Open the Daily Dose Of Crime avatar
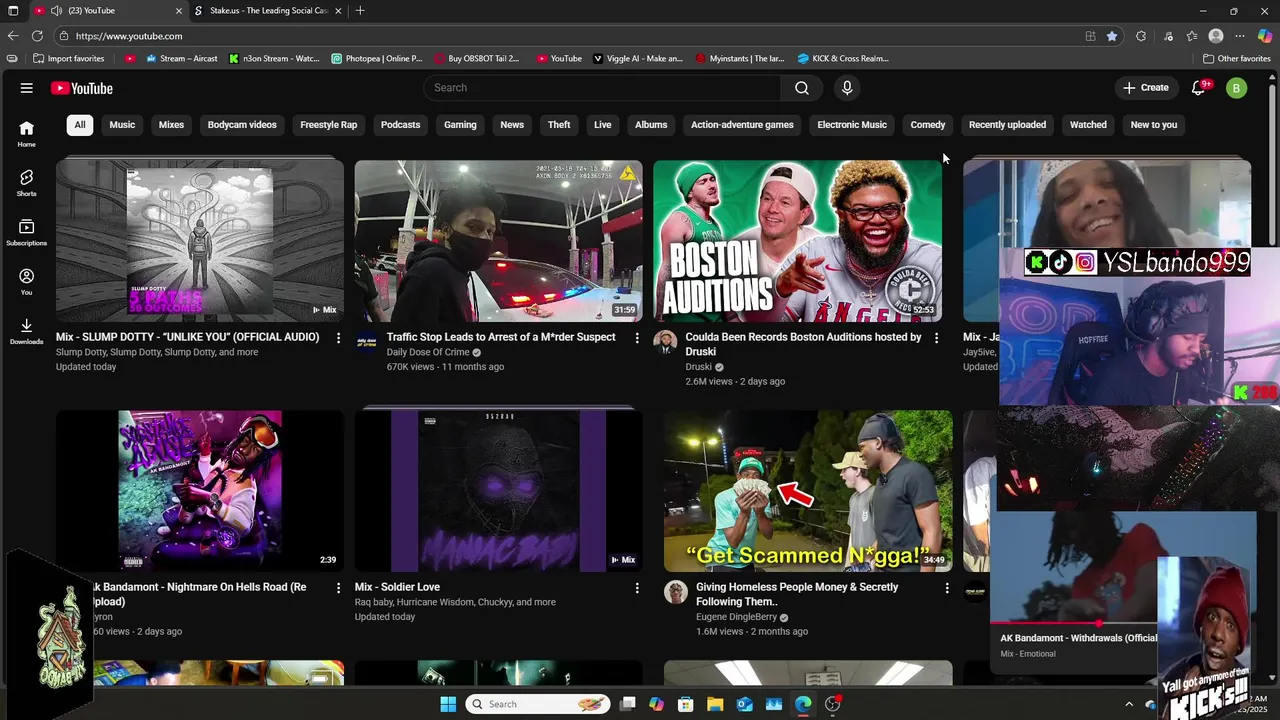 coord(367,343)
